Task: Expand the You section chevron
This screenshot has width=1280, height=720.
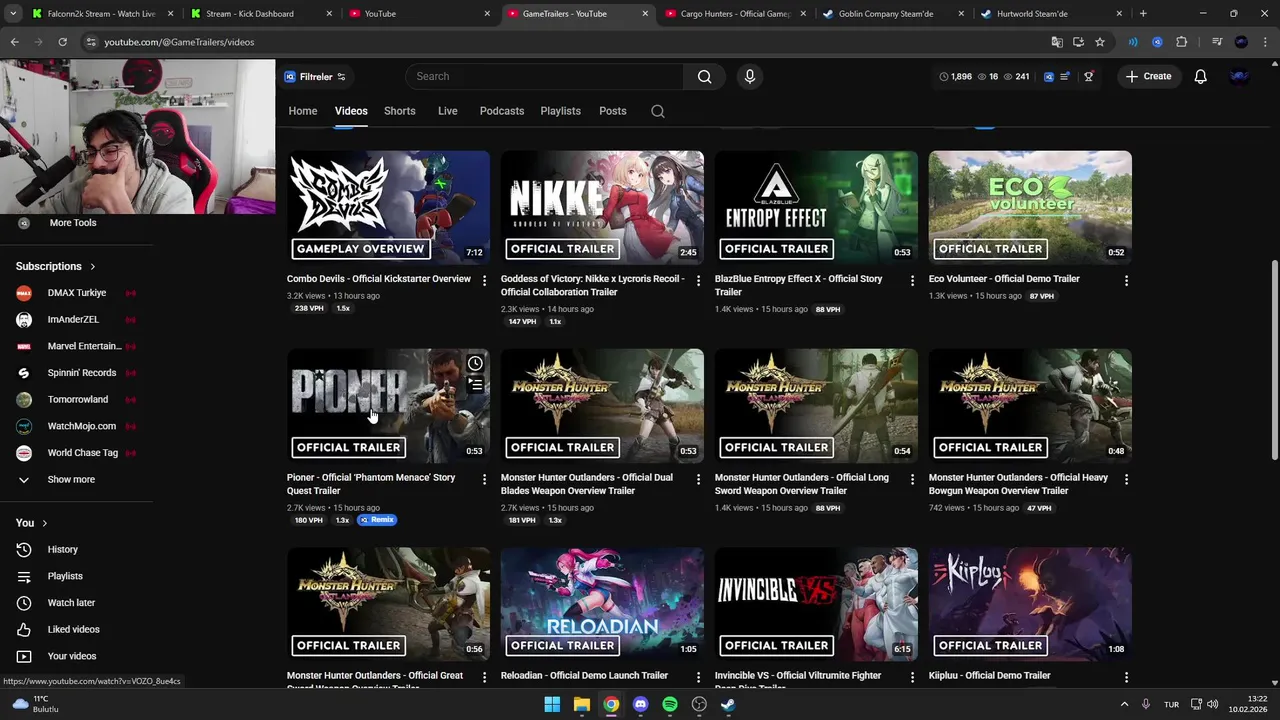Action: 44,523
